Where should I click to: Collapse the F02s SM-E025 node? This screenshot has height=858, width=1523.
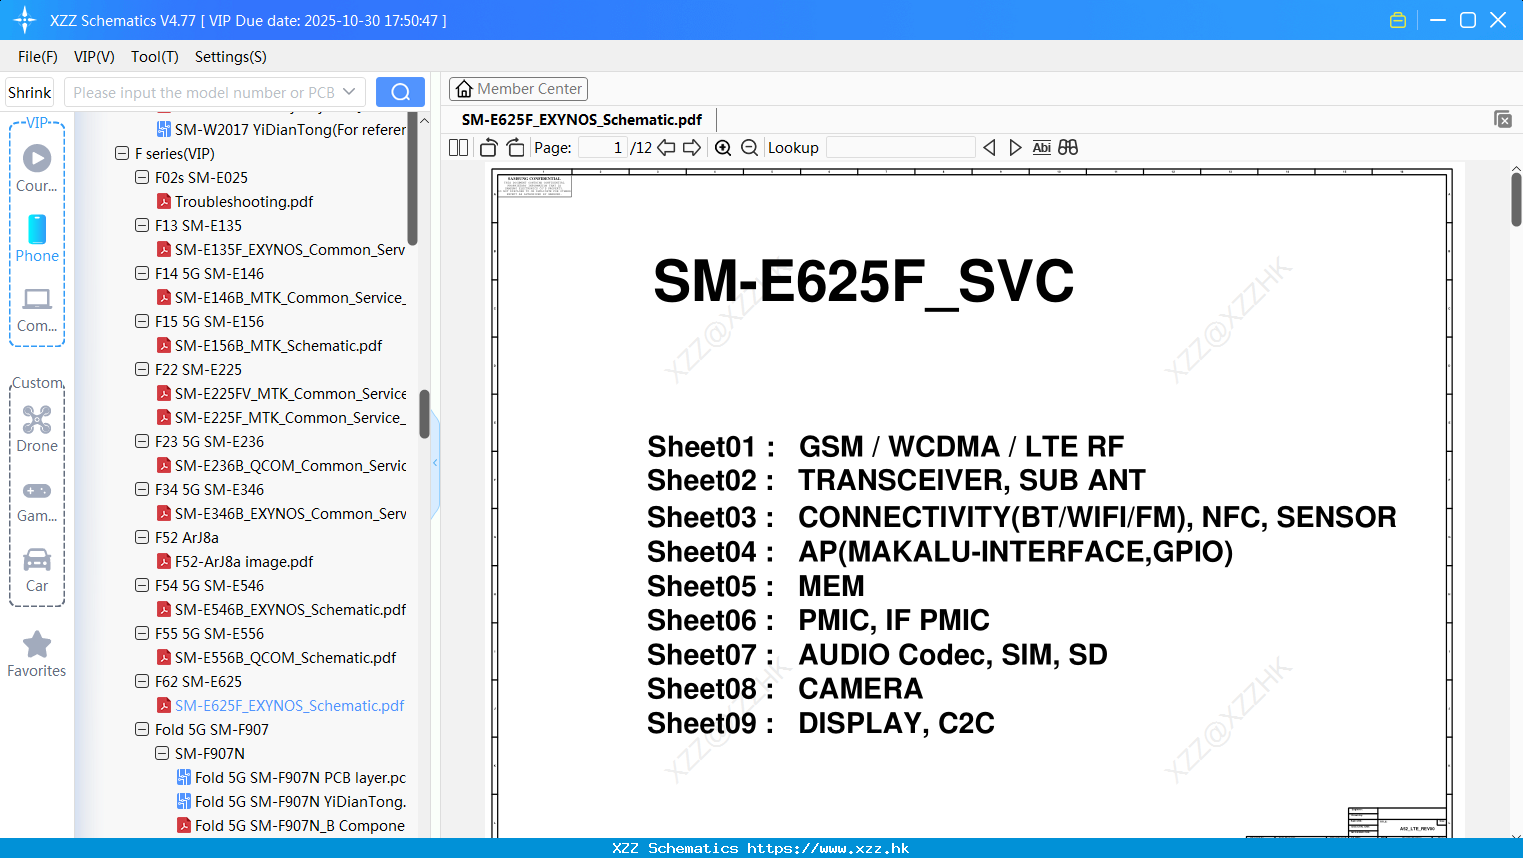tap(142, 178)
